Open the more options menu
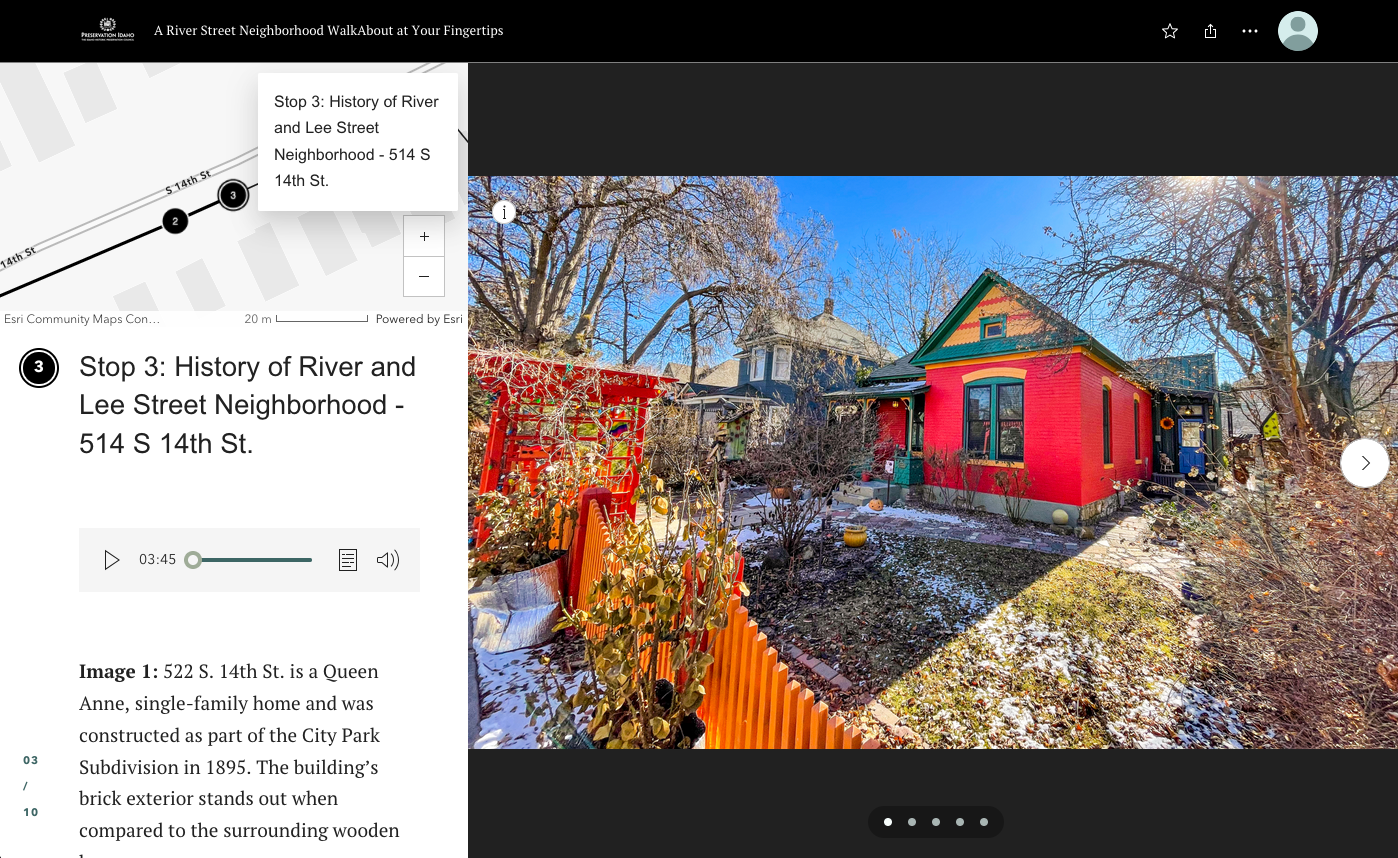The image size is (1398, 858). (1249, 31)
